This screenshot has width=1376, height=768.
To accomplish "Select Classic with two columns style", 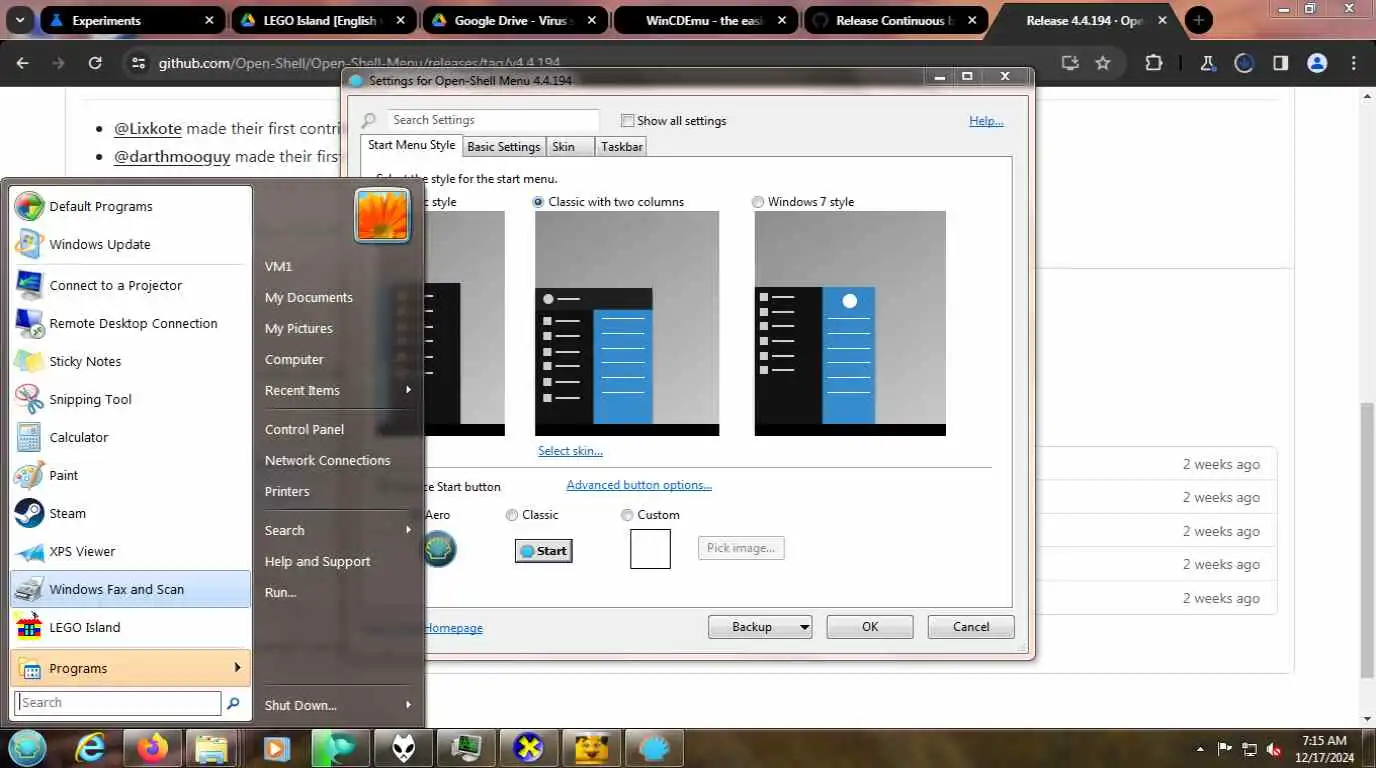I will 539,201.
